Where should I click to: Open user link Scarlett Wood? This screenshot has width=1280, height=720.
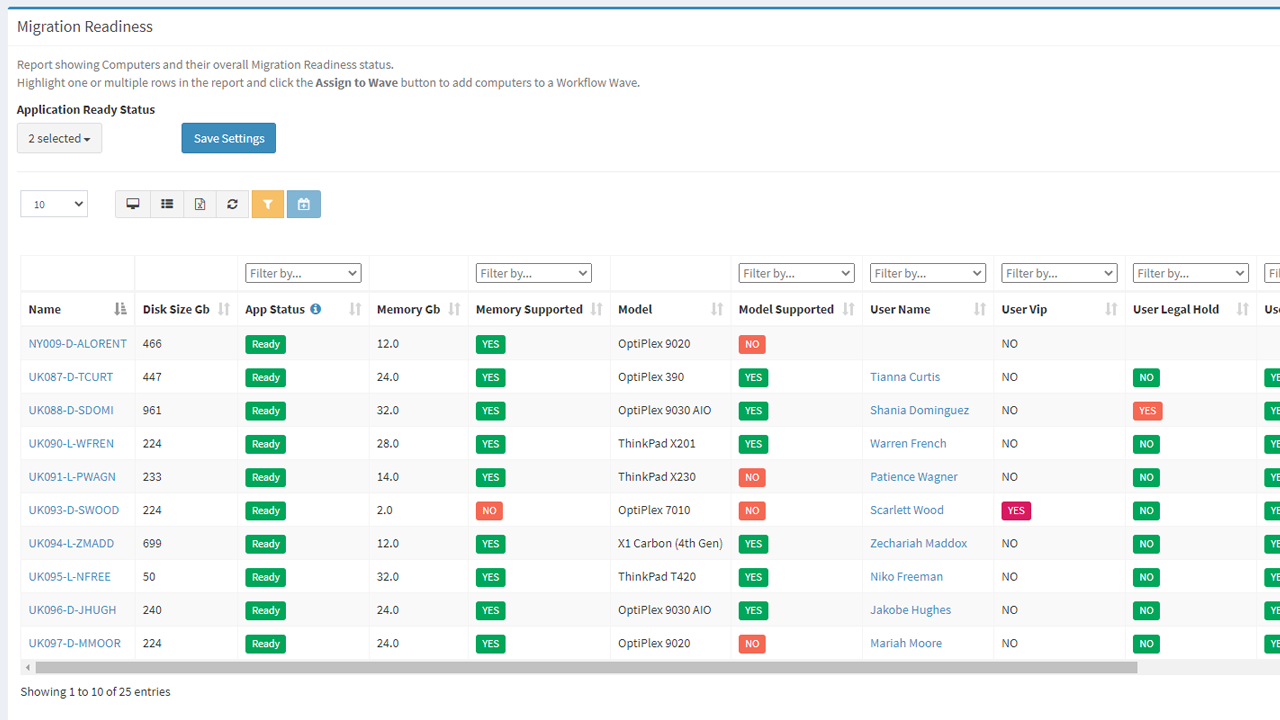point(906,510)
